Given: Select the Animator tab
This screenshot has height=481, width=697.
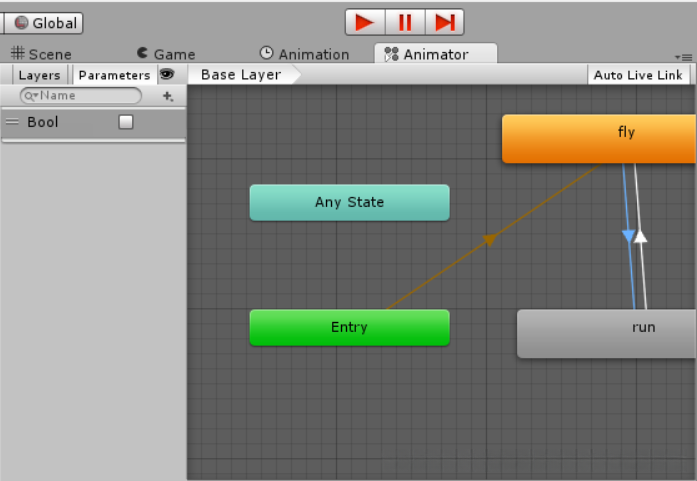Looking at the screenshot, I should click(x=436, y=54).
